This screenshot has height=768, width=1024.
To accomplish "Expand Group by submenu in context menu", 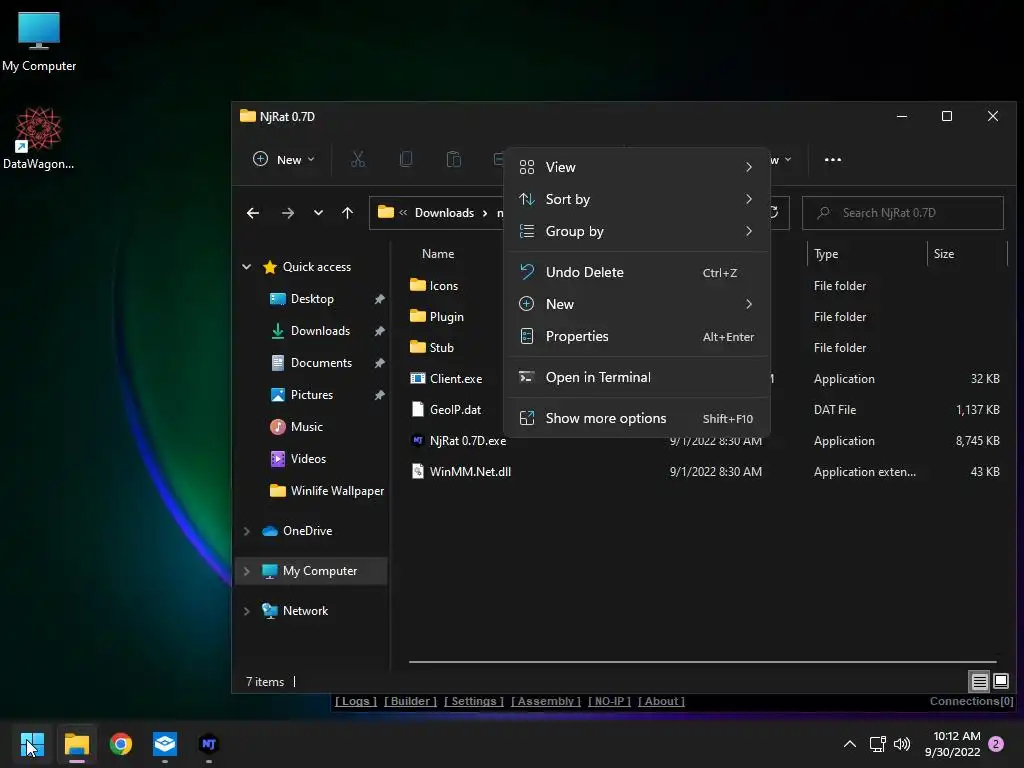I will pos(637,231).
